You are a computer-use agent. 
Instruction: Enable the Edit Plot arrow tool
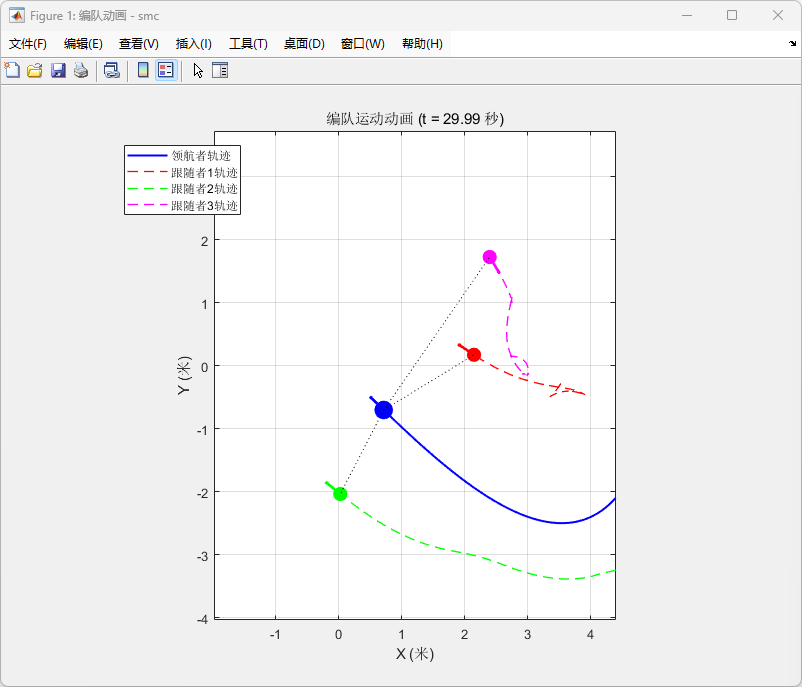point(198,70)
